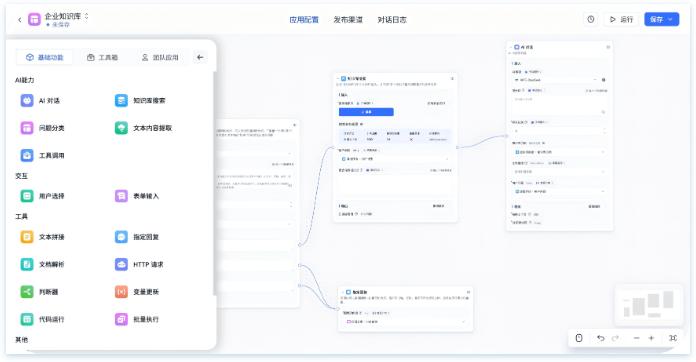Open the model dropdown in AI 对话 node
Screen dimensions: 696x362
556,80
